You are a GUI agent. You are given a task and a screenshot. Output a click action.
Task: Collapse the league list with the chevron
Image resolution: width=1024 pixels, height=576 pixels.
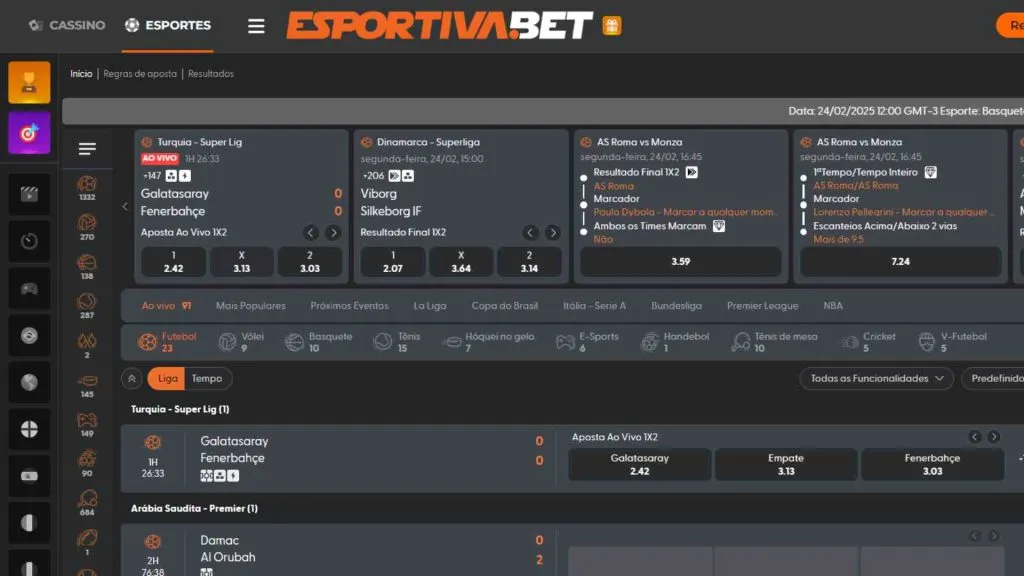(x=130, y=378)
